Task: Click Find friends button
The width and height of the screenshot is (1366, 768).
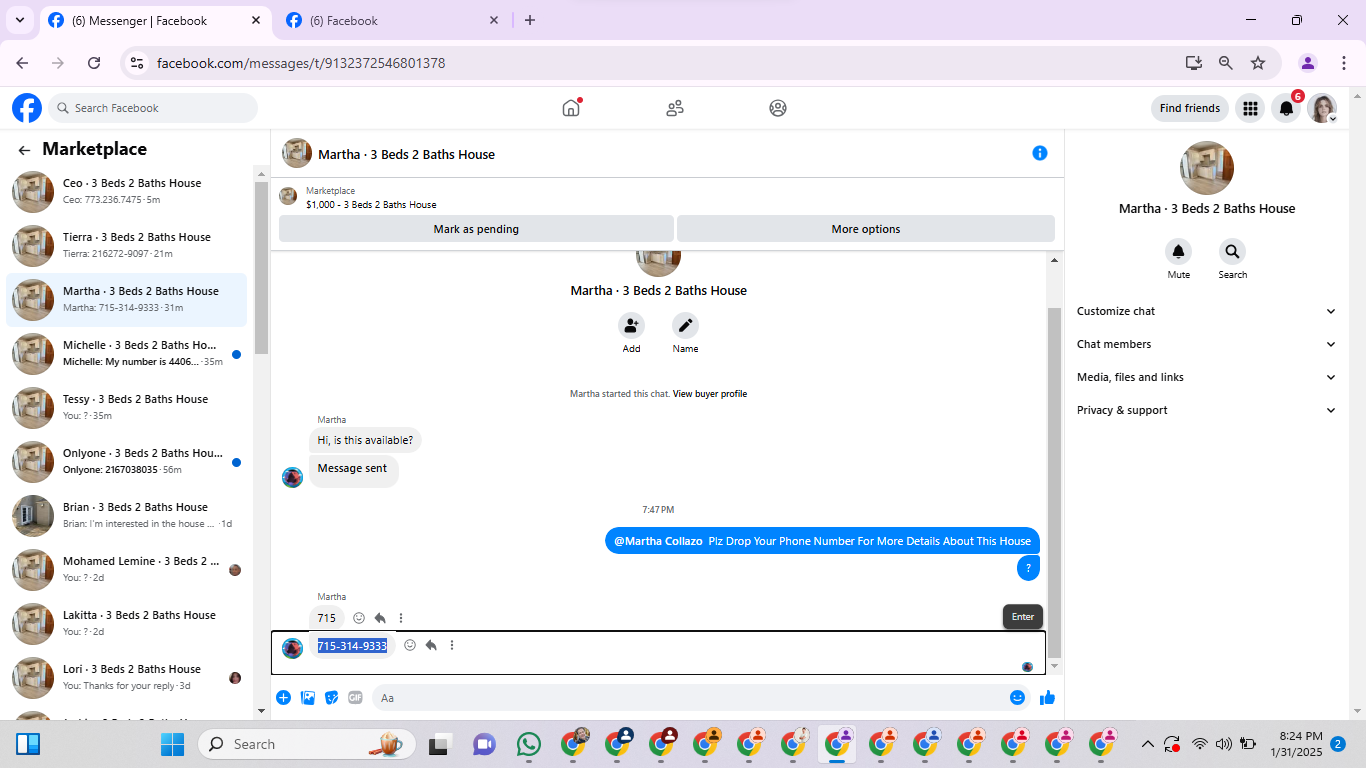Action: pyautogui.click(x=1189, y=108)
